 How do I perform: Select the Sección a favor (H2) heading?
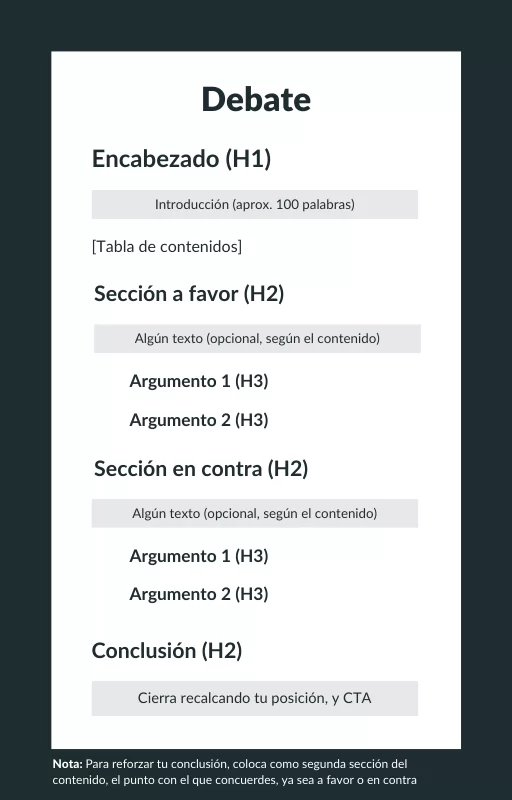(x=189, y=294)
